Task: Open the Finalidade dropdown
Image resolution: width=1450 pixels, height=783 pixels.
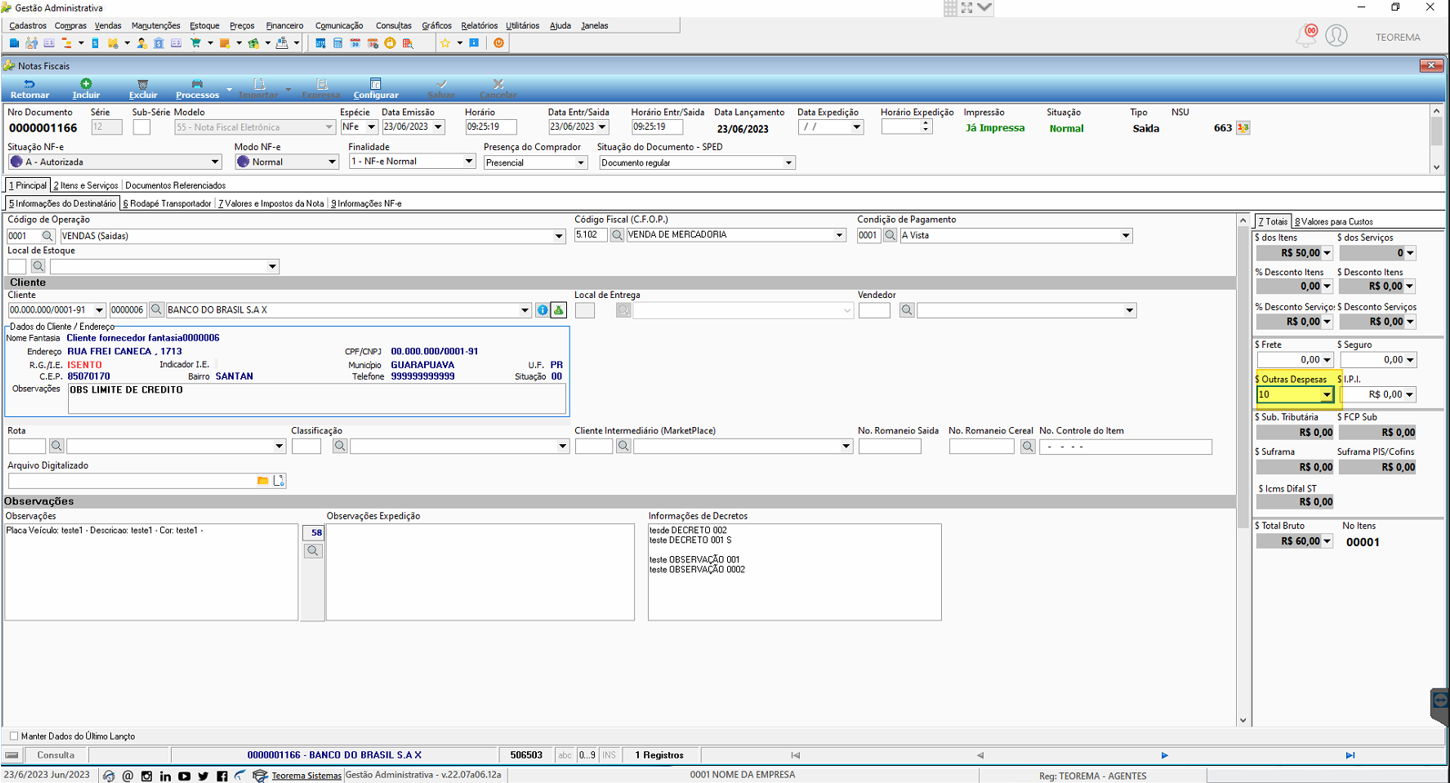Action: pos(470,161)
